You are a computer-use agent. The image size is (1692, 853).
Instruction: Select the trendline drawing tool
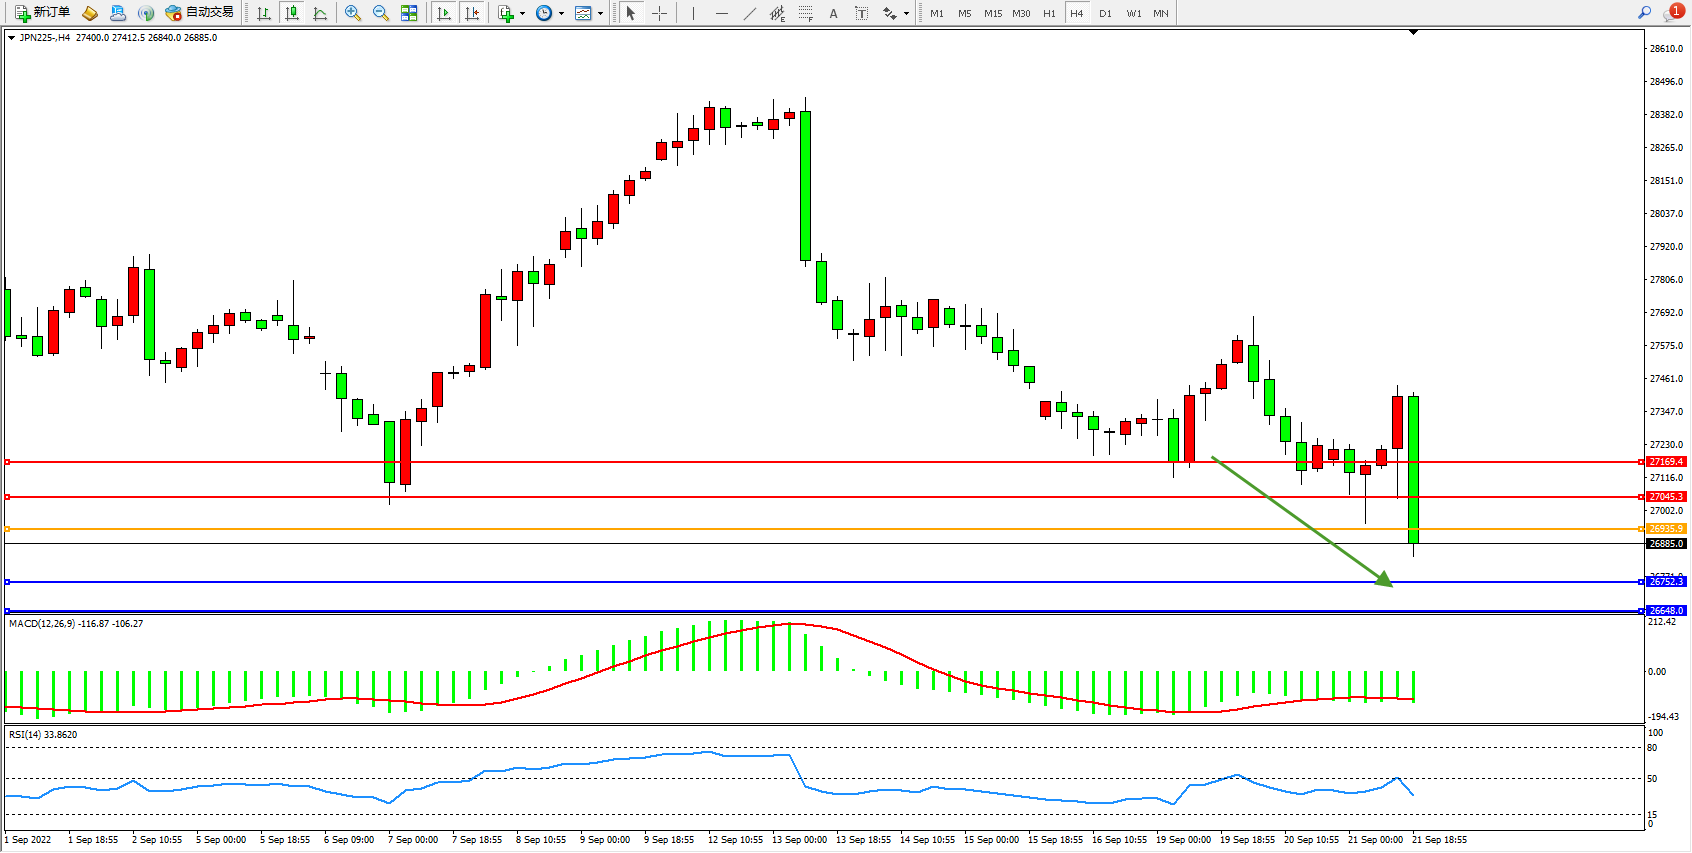point(749,13)
